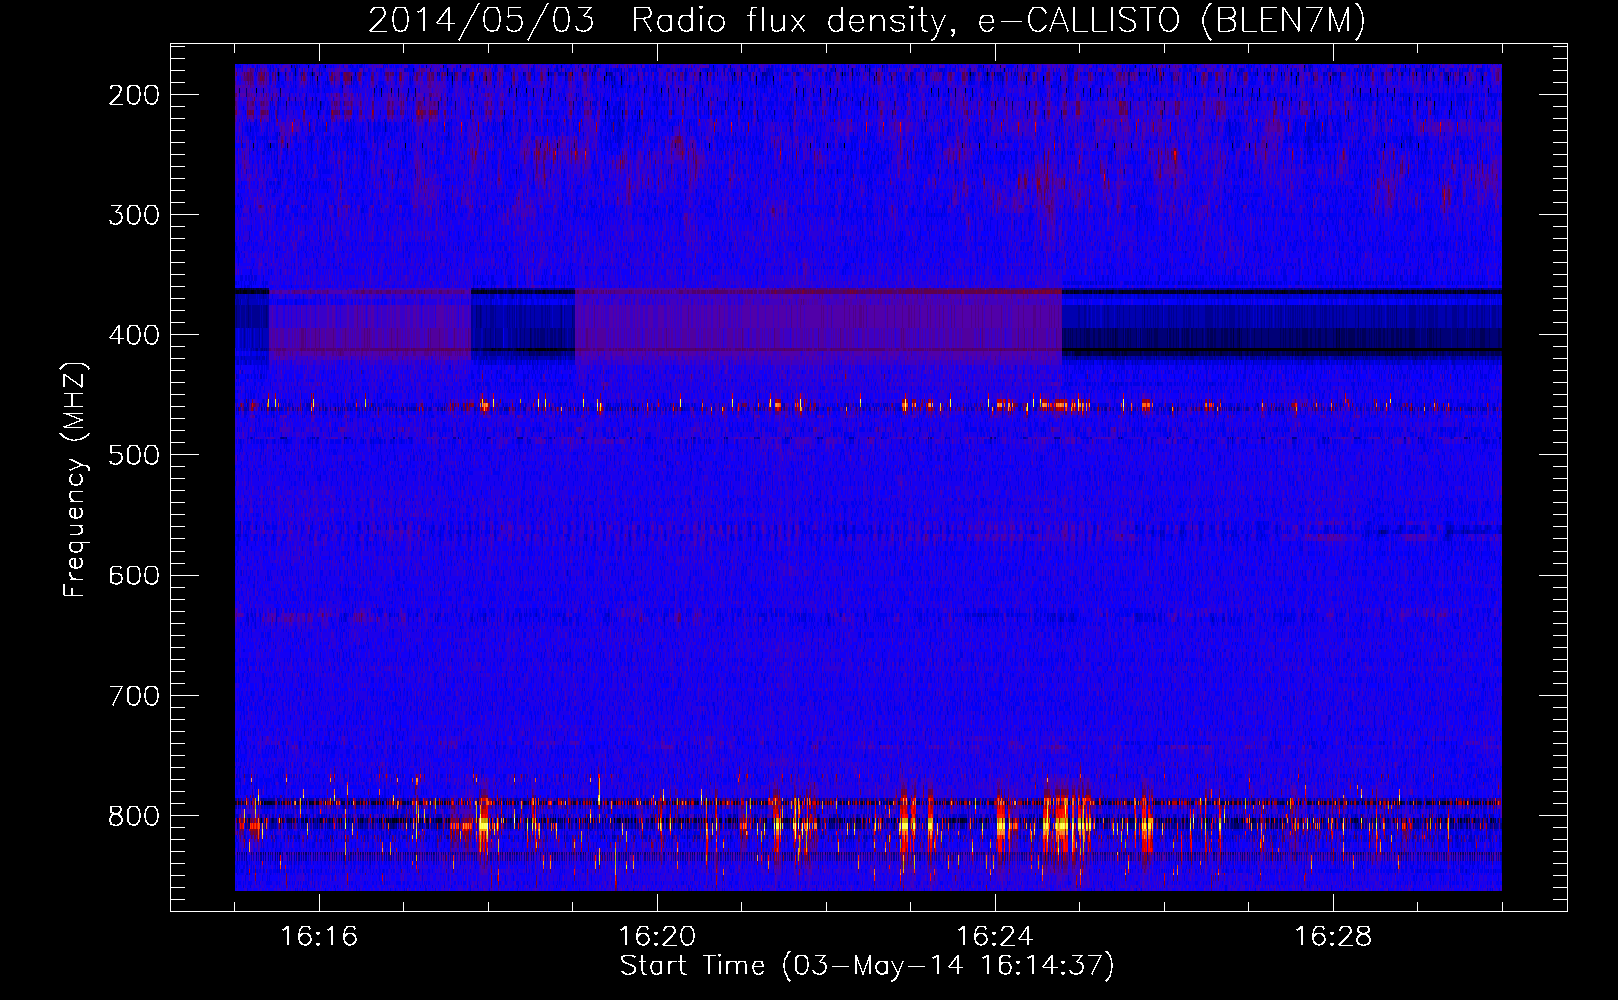Click the 'Frequency (MHZ)' axis label

[x=75, y=480]
